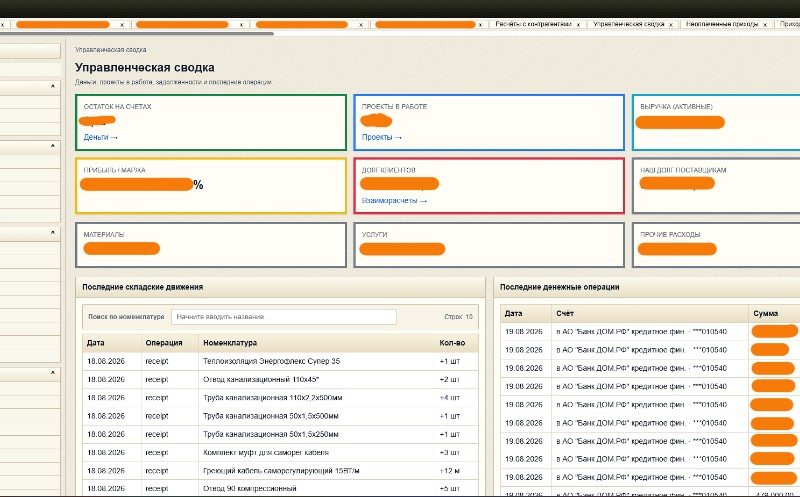Focus the 'Поиск по номенклатуре' search field
The height and width of the screenshot is (497, 800).
[284, 317]
